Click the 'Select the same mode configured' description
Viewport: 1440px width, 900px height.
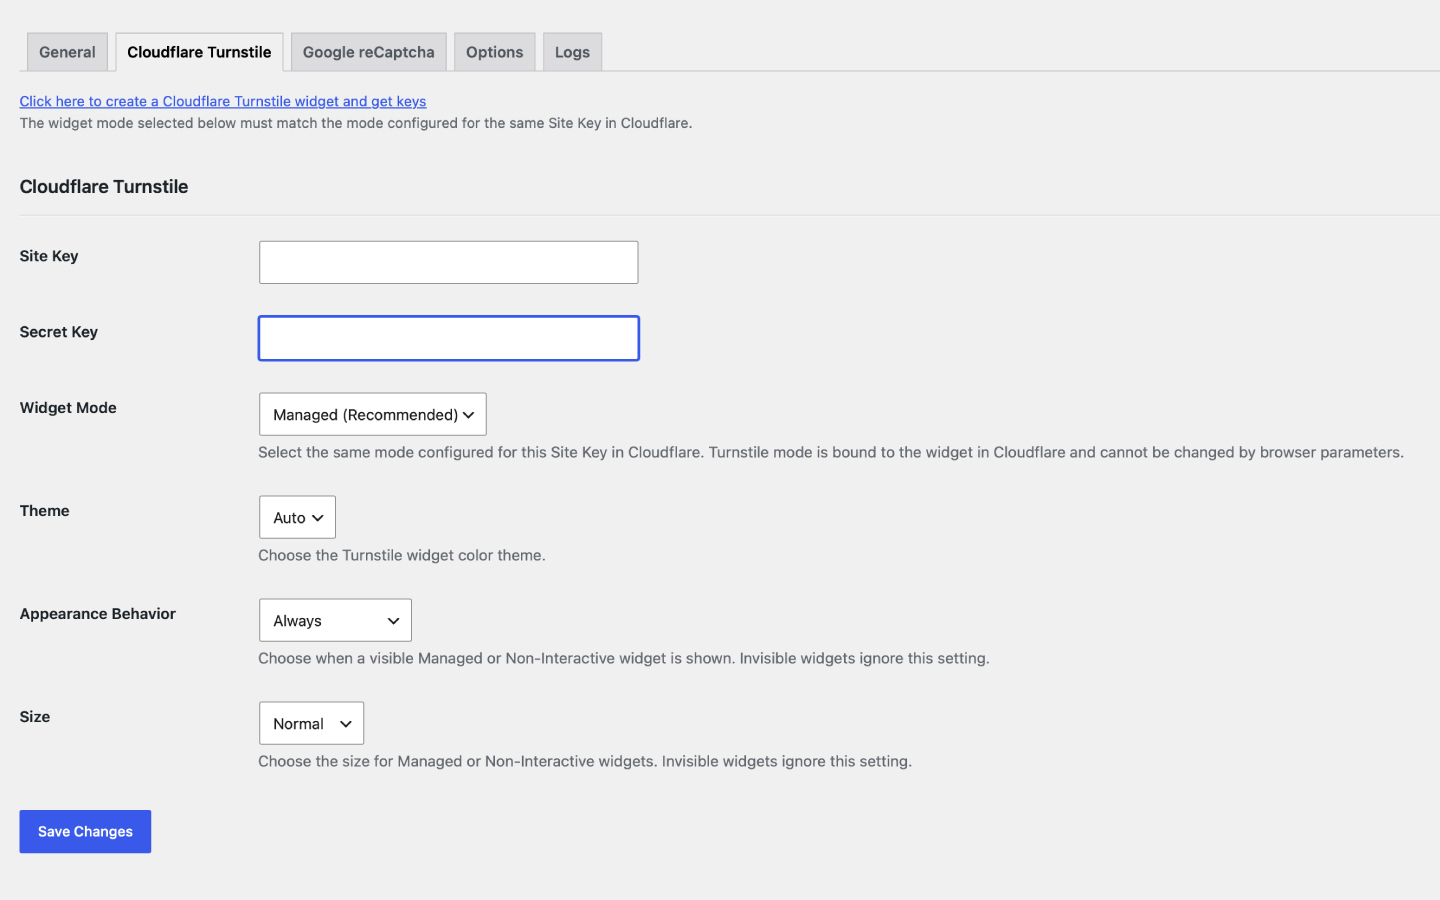click(x=831, y=452)
